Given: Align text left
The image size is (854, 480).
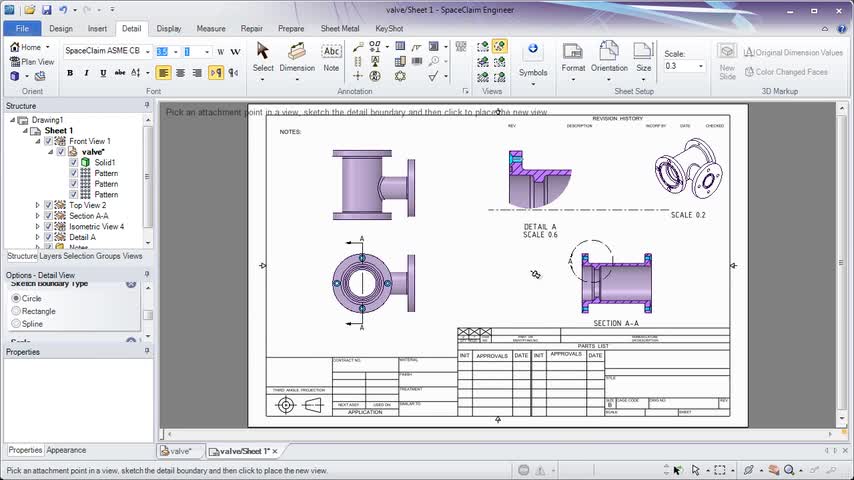Looking at the screenshot, I should (x=163, y=72).
